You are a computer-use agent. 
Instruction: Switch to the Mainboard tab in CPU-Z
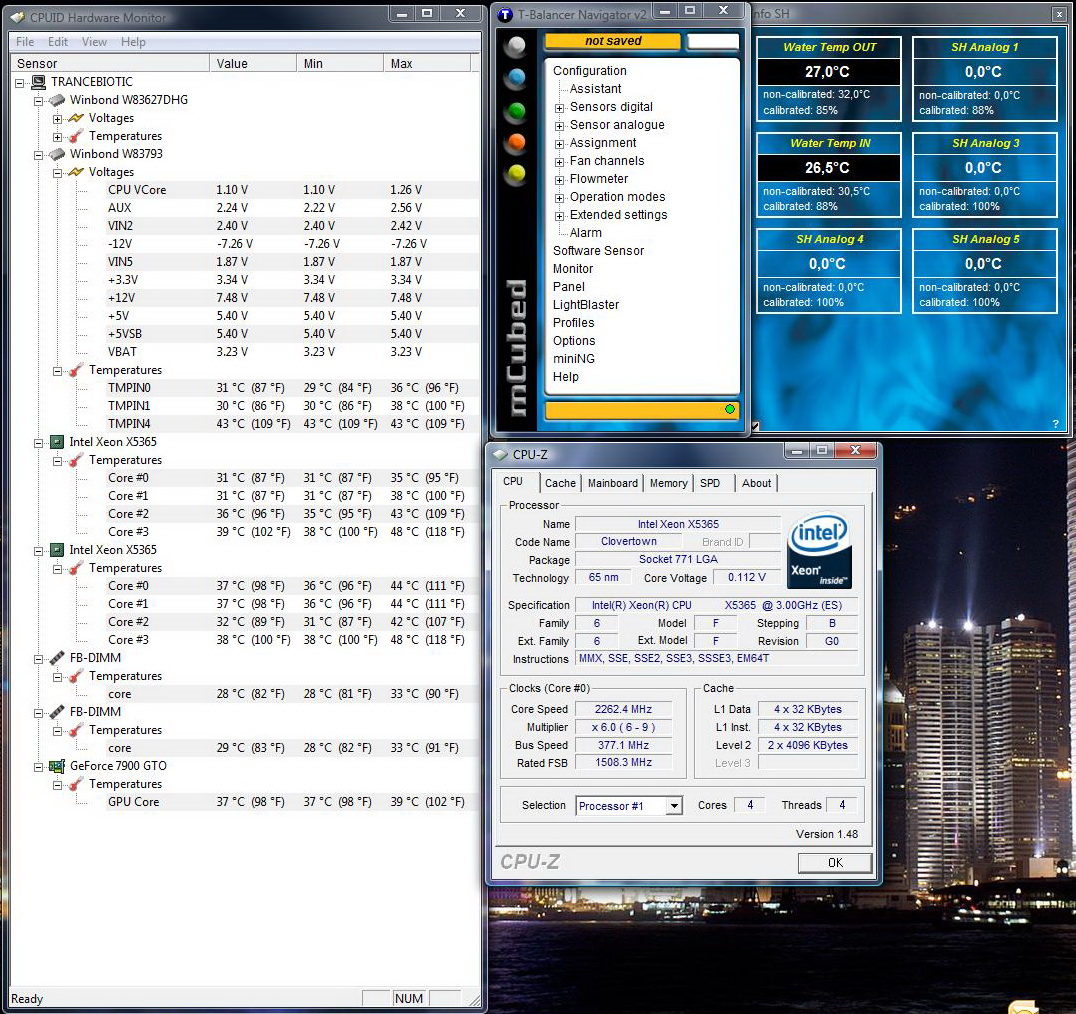(x=612, y=483)
